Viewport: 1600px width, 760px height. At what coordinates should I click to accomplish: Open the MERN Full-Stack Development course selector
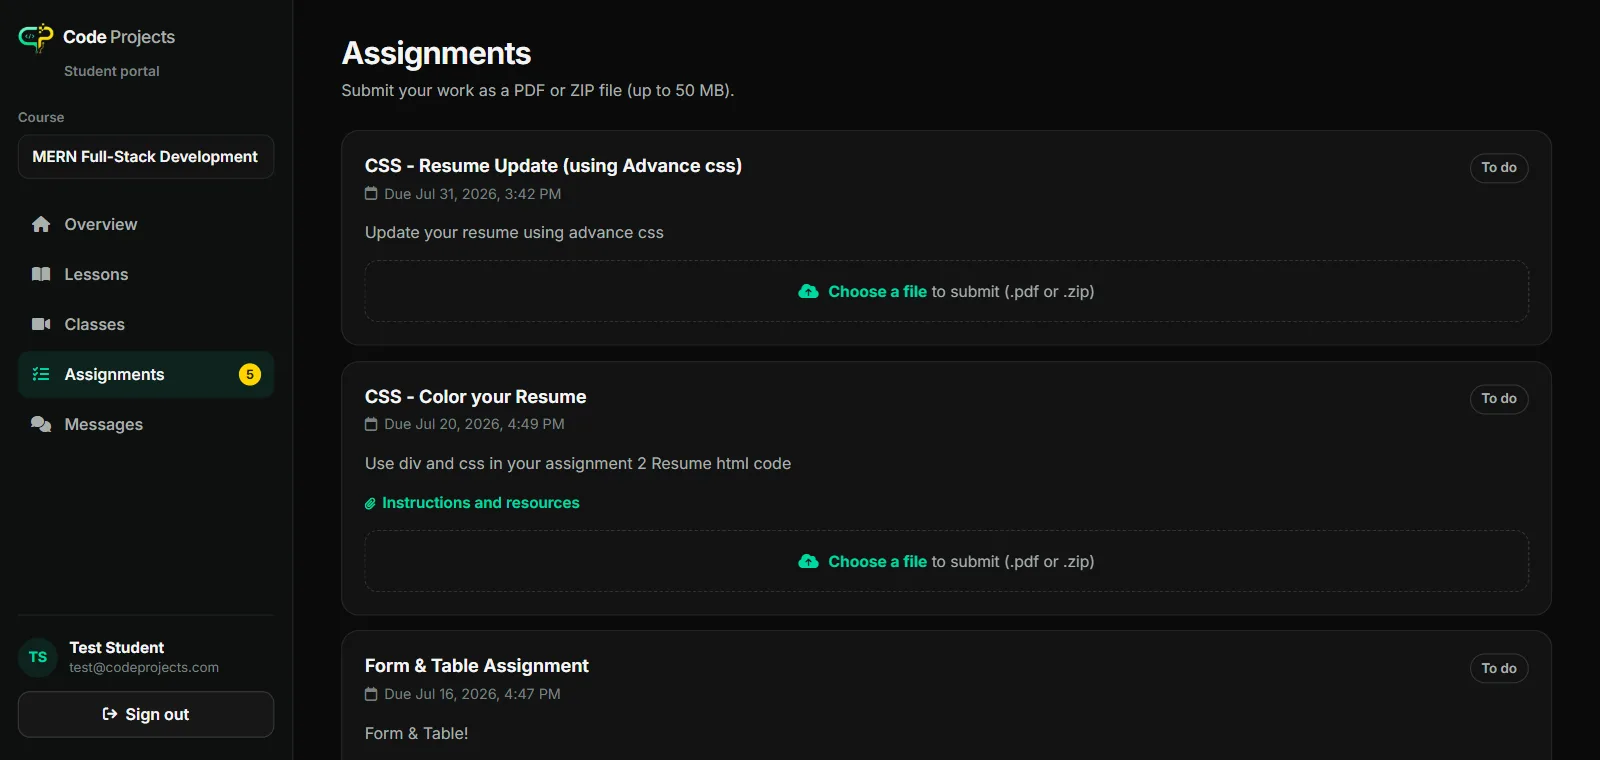[146, 157]
